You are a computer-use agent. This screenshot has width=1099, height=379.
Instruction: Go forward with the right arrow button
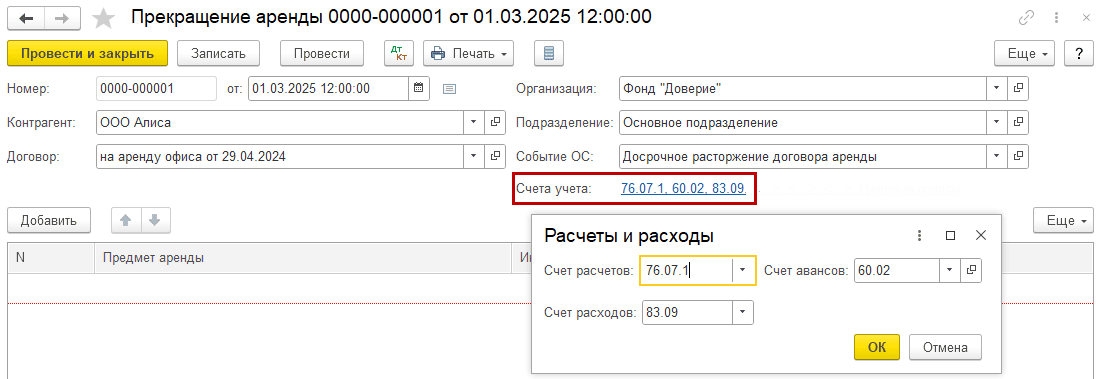tap(62, 18)
